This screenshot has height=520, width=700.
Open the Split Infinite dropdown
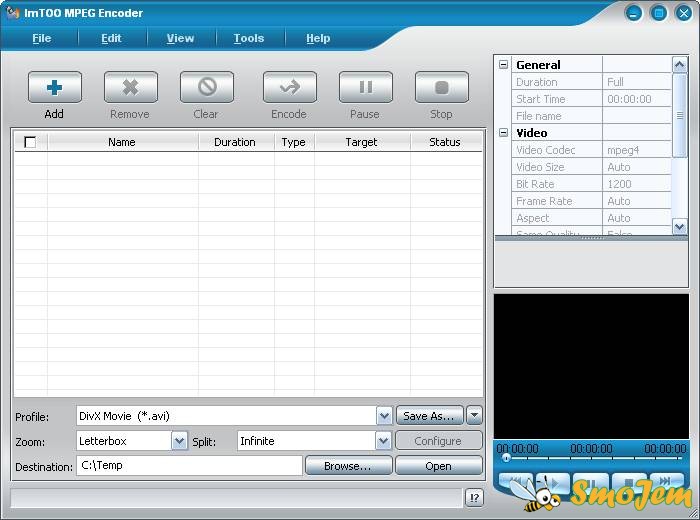tap(383, 441)
